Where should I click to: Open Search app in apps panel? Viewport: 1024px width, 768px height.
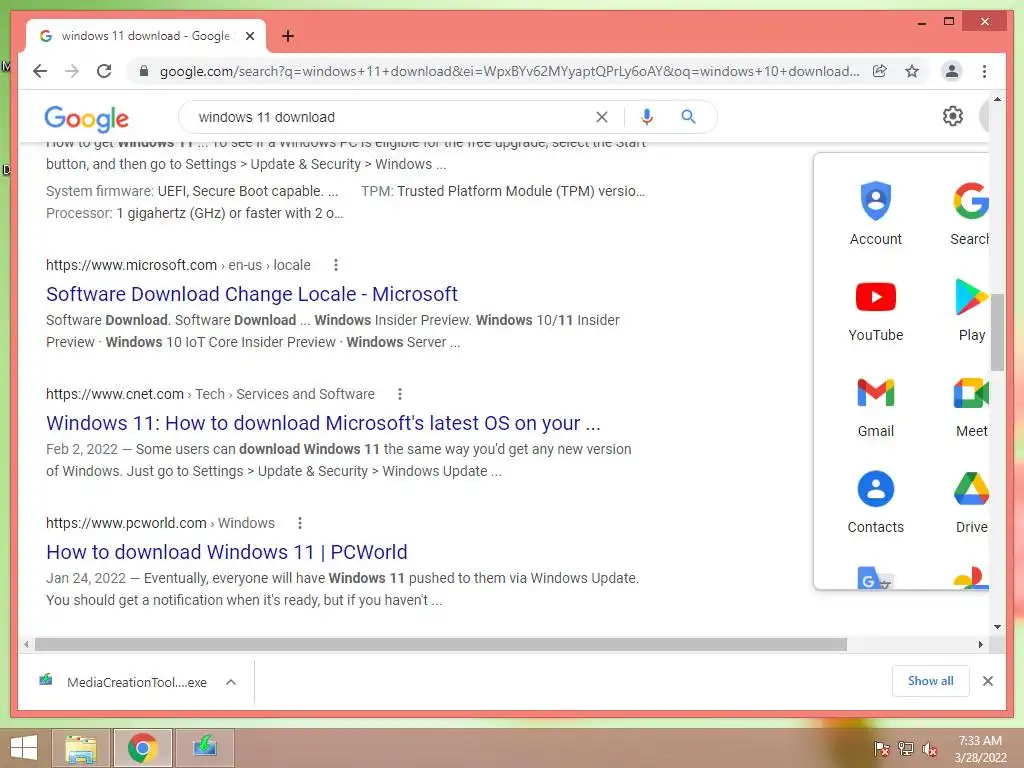click(x=970, y=214)
